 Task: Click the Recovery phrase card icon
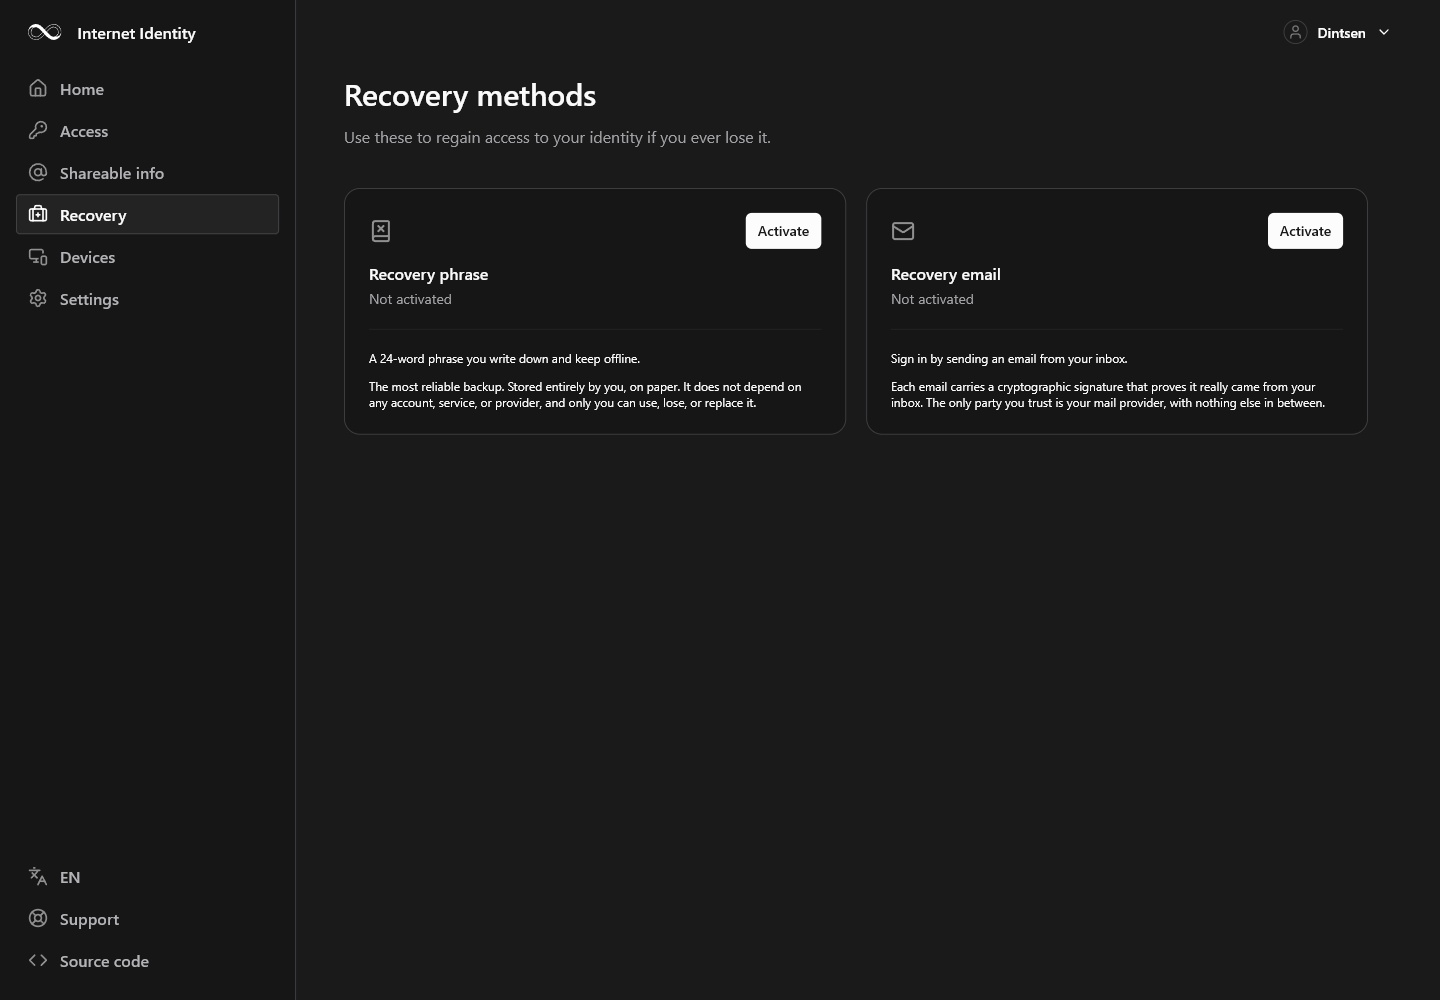coord(381,231)
